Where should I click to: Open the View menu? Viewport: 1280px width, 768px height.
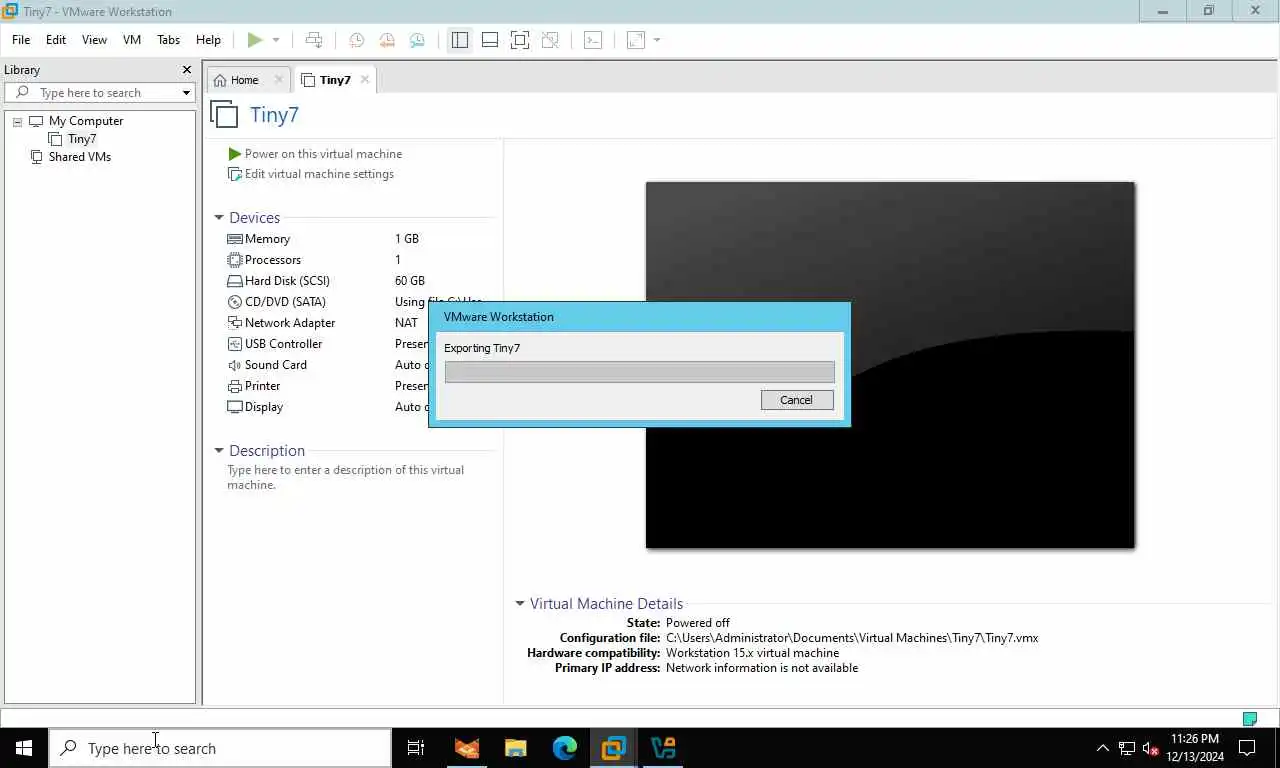[94, 40]
